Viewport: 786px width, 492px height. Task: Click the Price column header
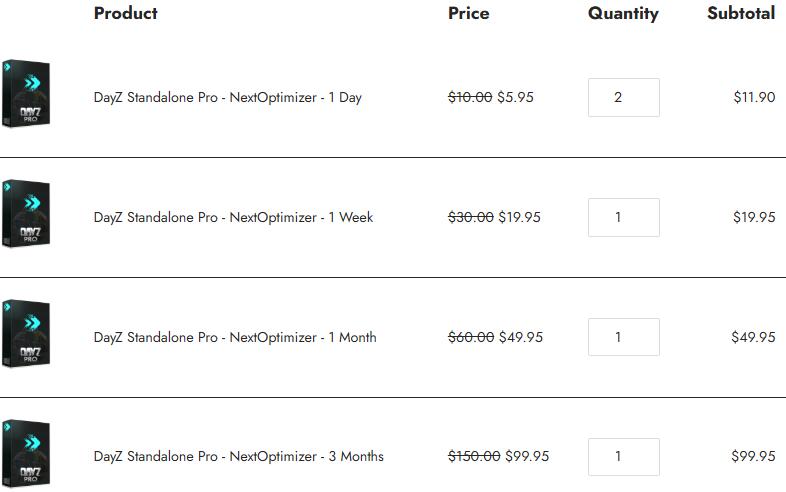(x=469, y=13)
